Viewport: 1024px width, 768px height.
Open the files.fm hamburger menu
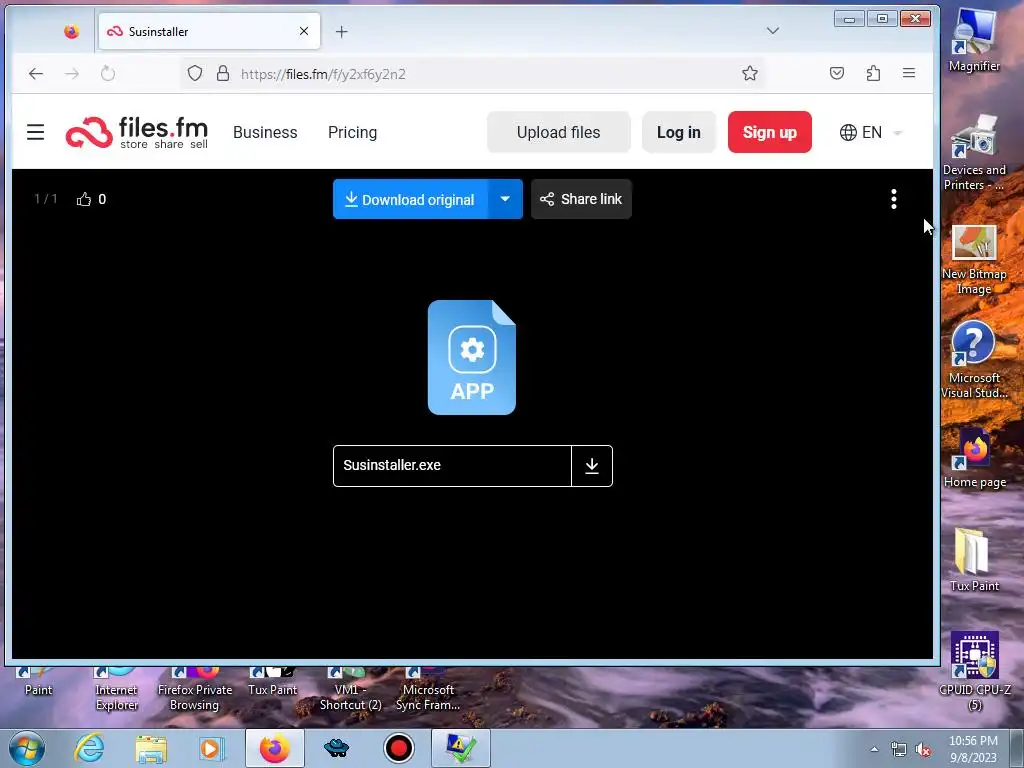(x=35, y=133)
